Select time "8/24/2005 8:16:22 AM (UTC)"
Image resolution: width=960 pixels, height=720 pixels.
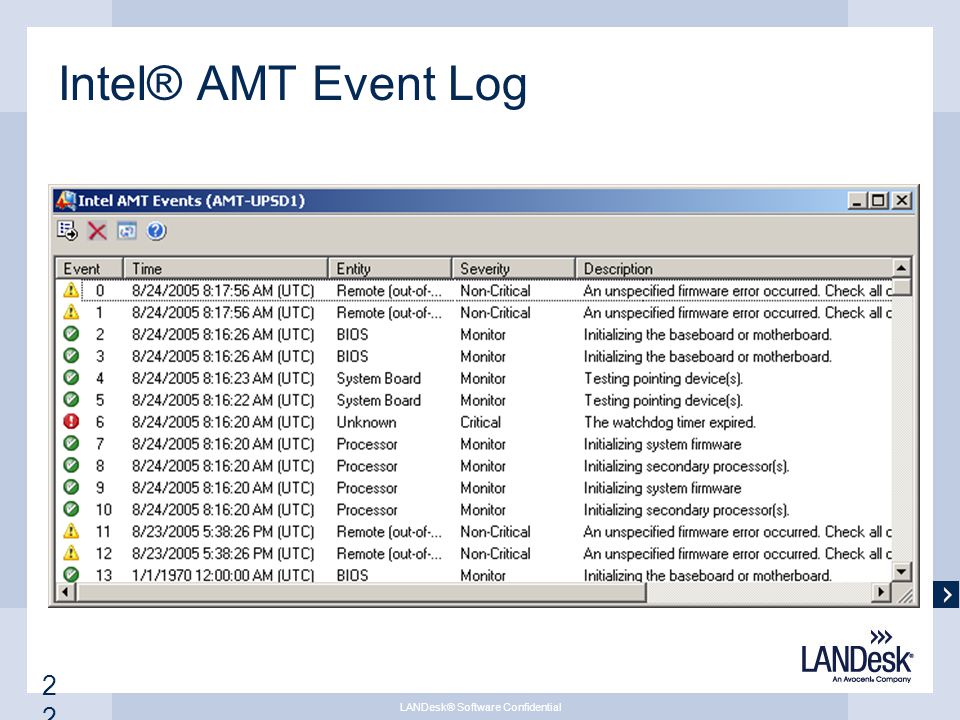pyautogui.click(x=223, y=400)
